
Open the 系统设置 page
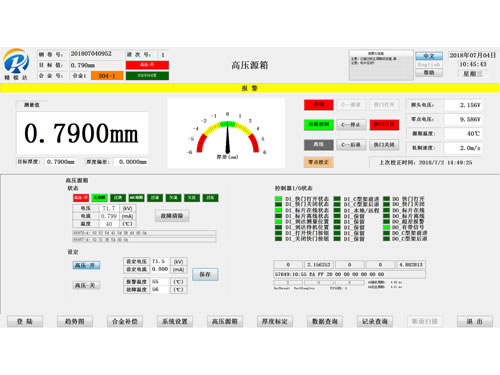click(175, 321)
